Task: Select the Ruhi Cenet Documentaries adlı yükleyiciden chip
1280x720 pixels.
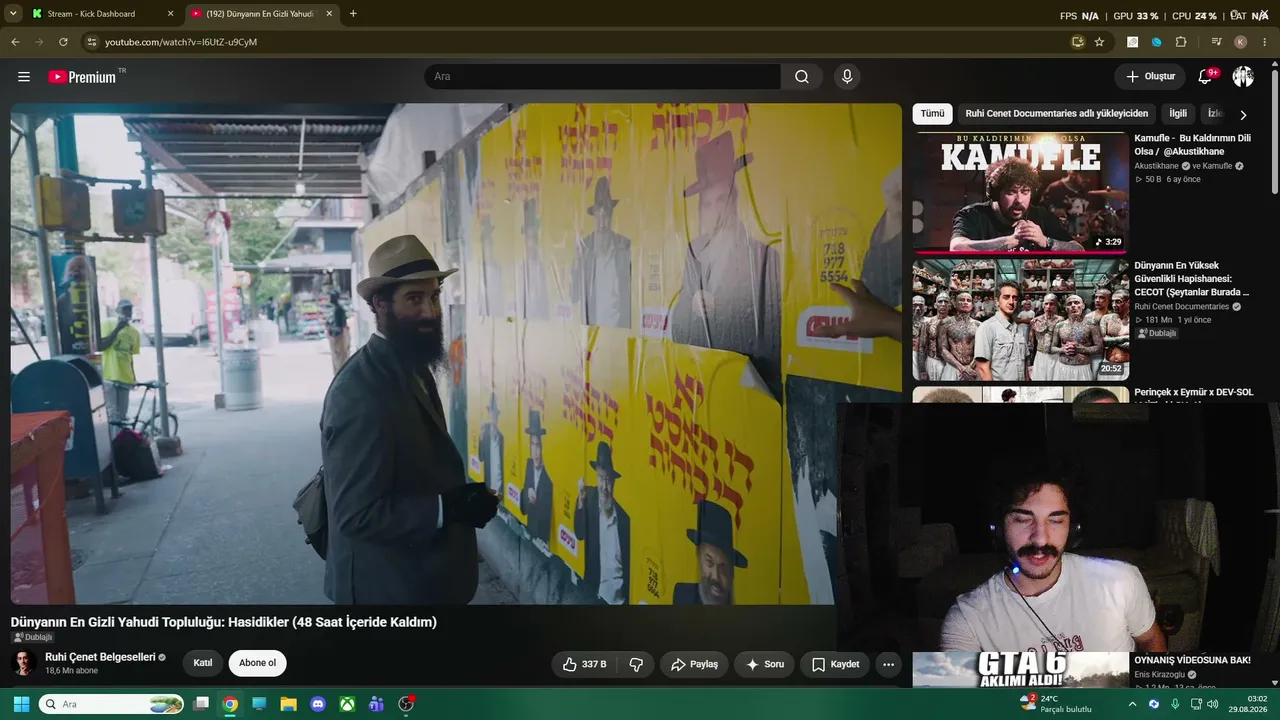Action: point(1056,114)
